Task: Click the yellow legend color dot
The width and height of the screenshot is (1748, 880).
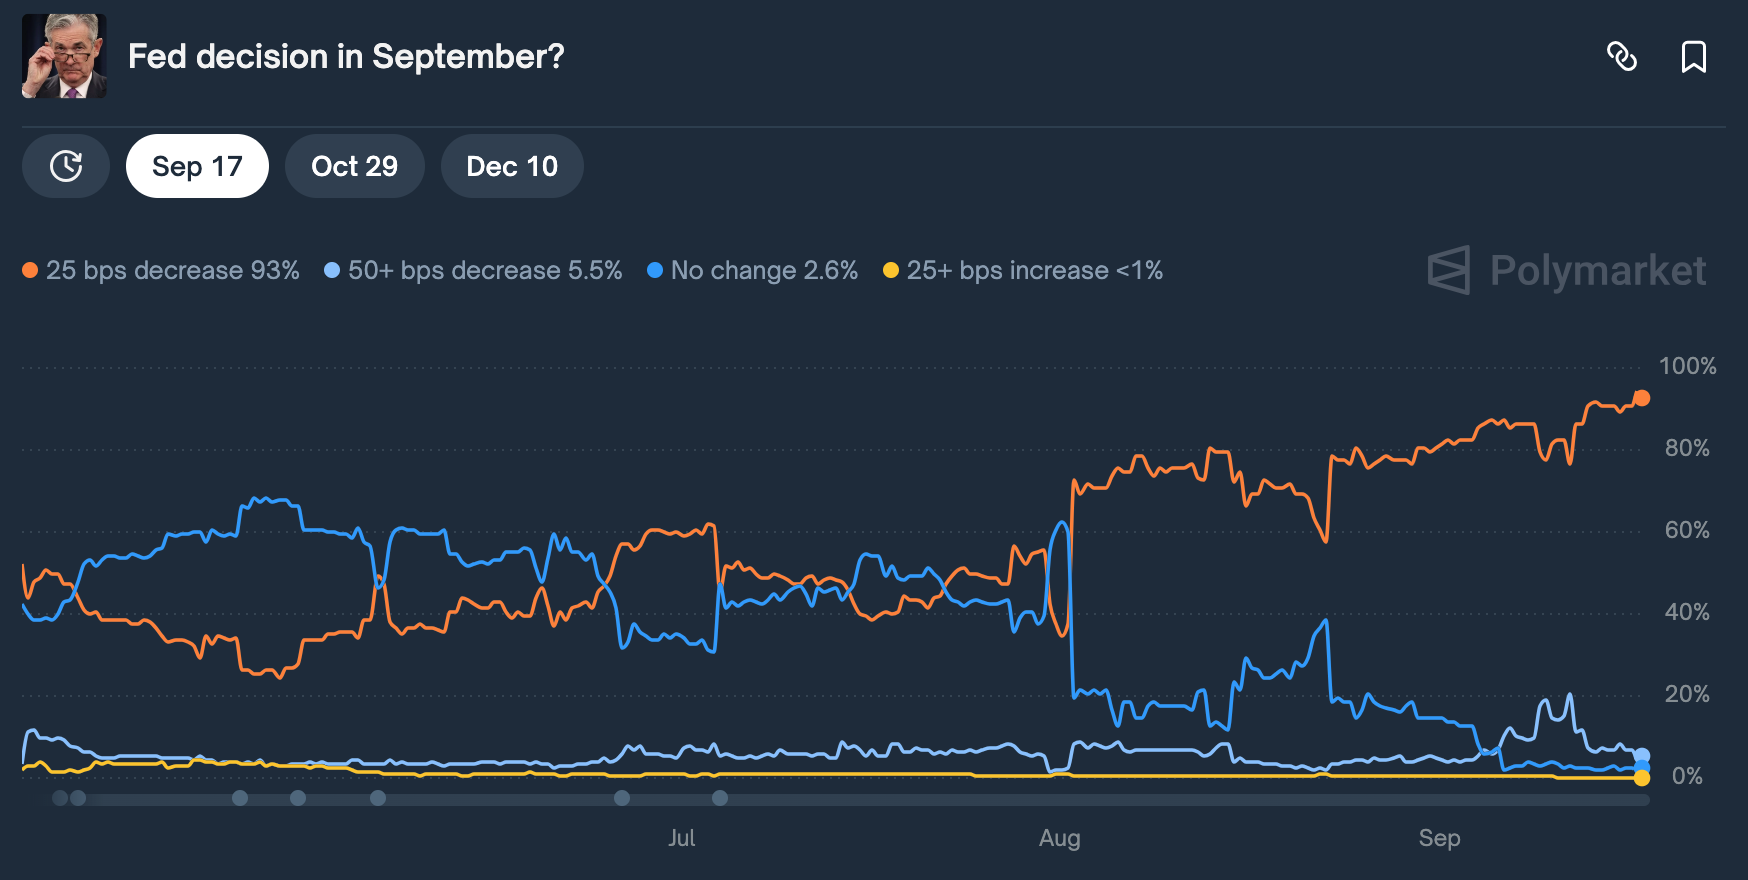Action: (891, 270)
